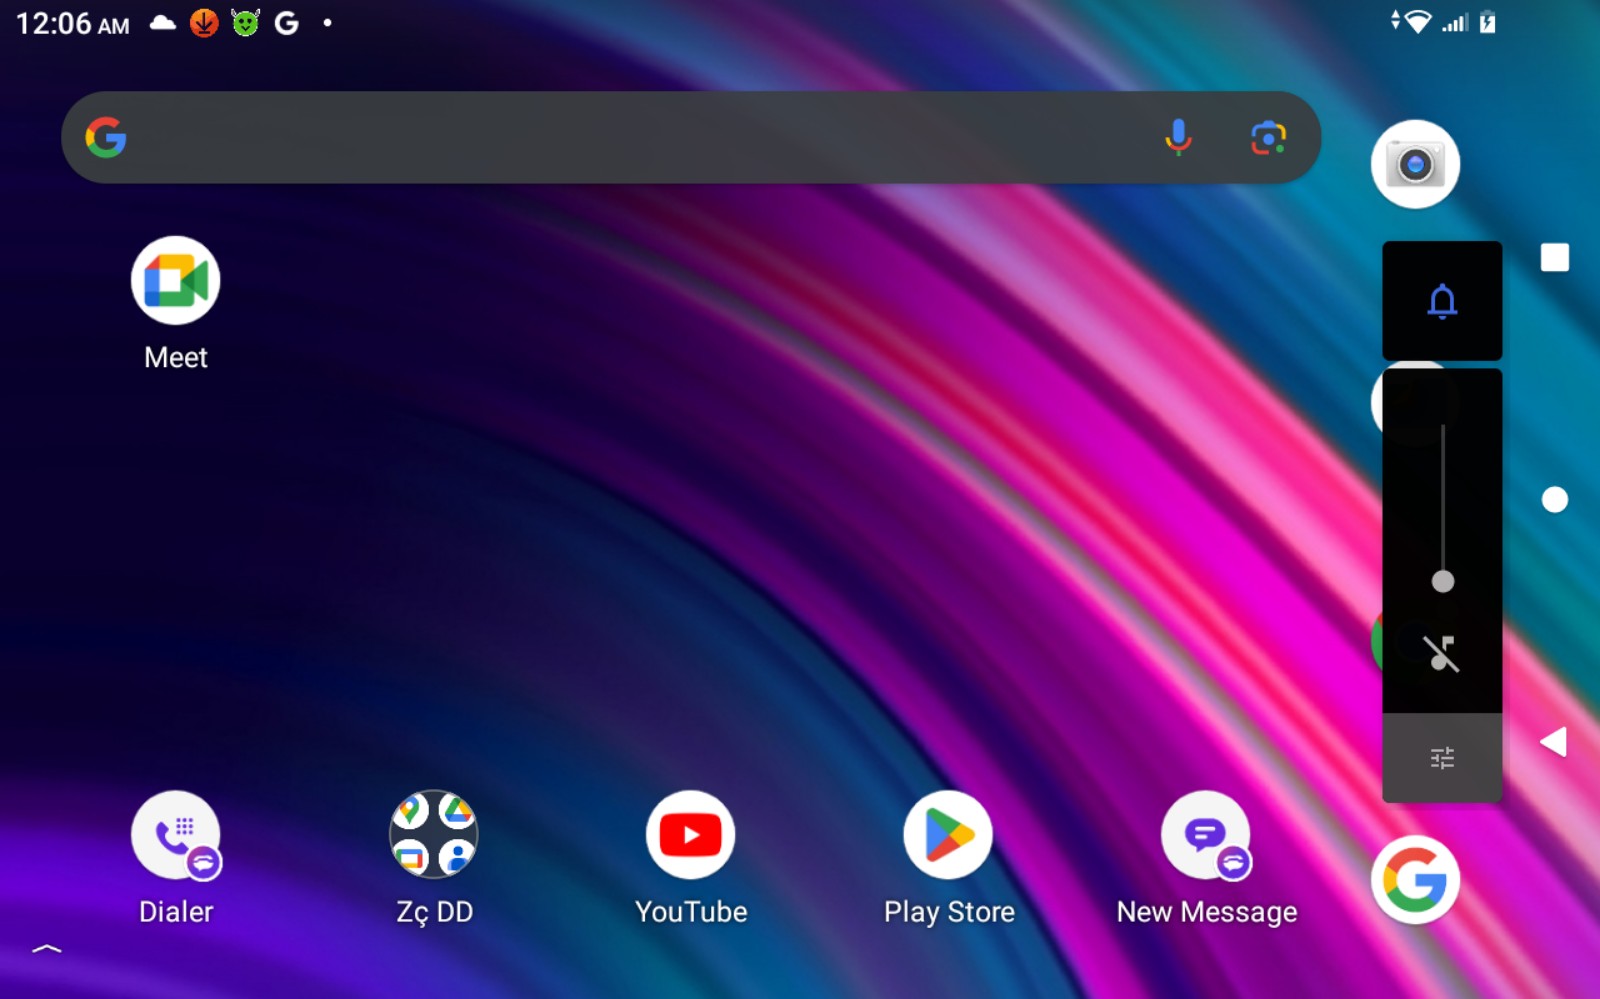Tap the cloud notification icon in the status bar
The image size is (1600, 999).
pos(163,23)
